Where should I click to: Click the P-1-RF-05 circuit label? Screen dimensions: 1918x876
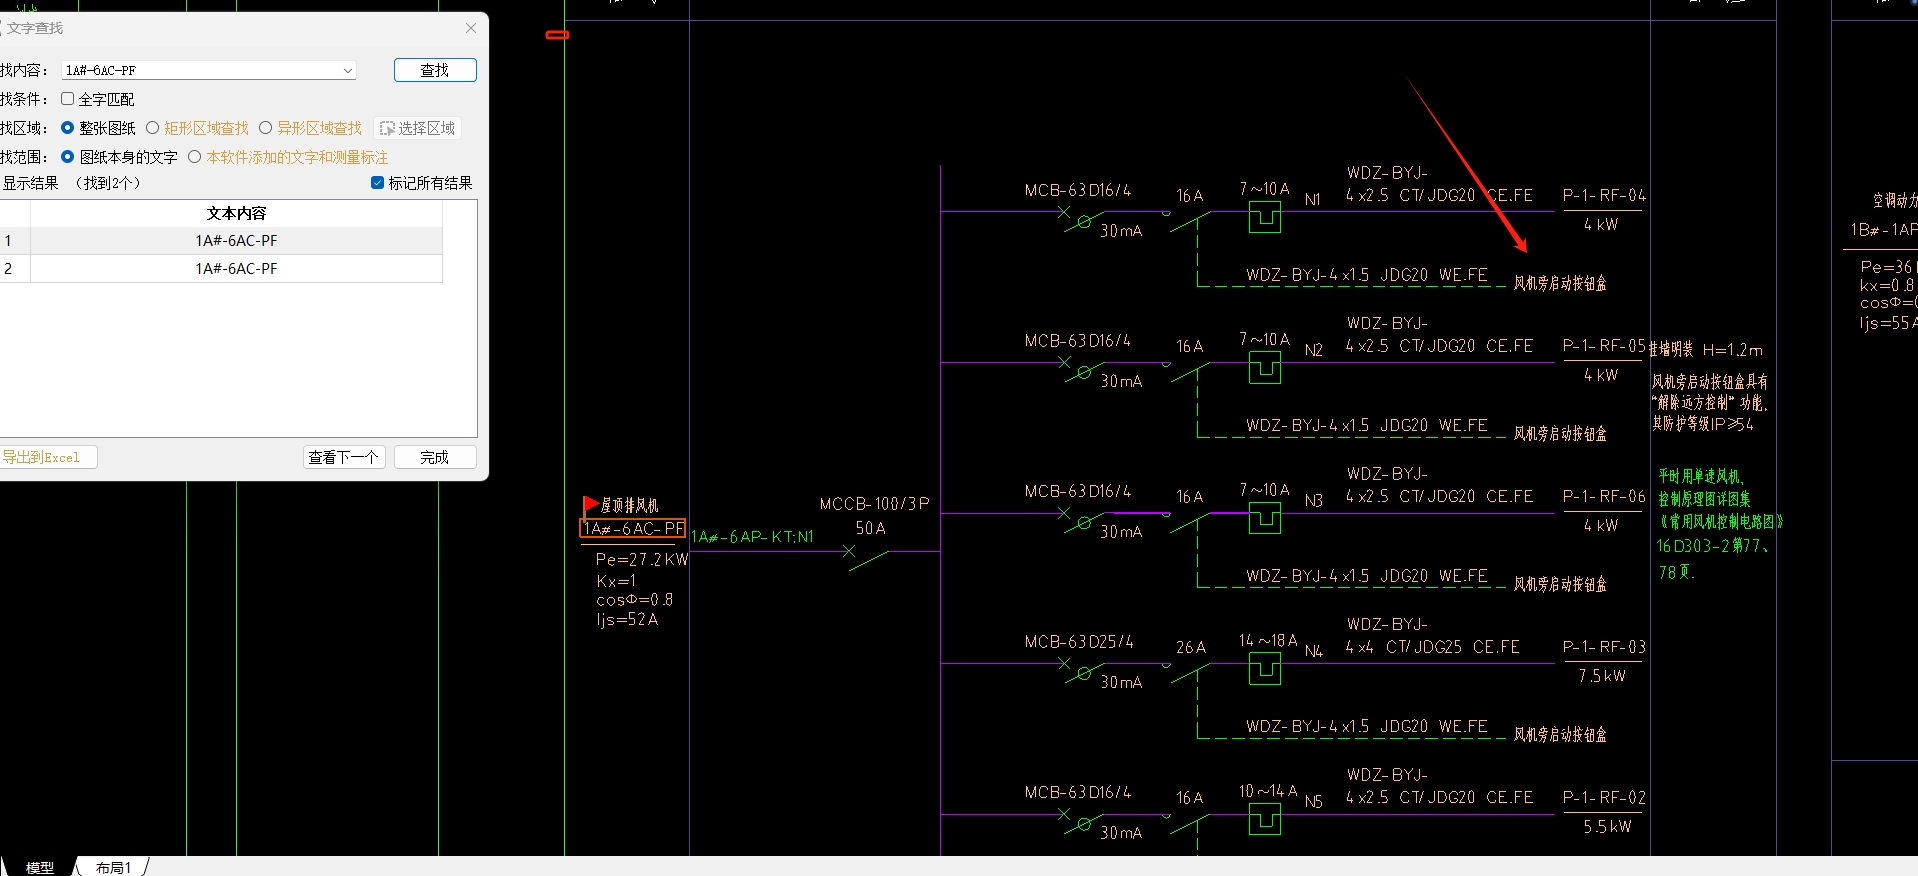click(x=1604, y=346)
